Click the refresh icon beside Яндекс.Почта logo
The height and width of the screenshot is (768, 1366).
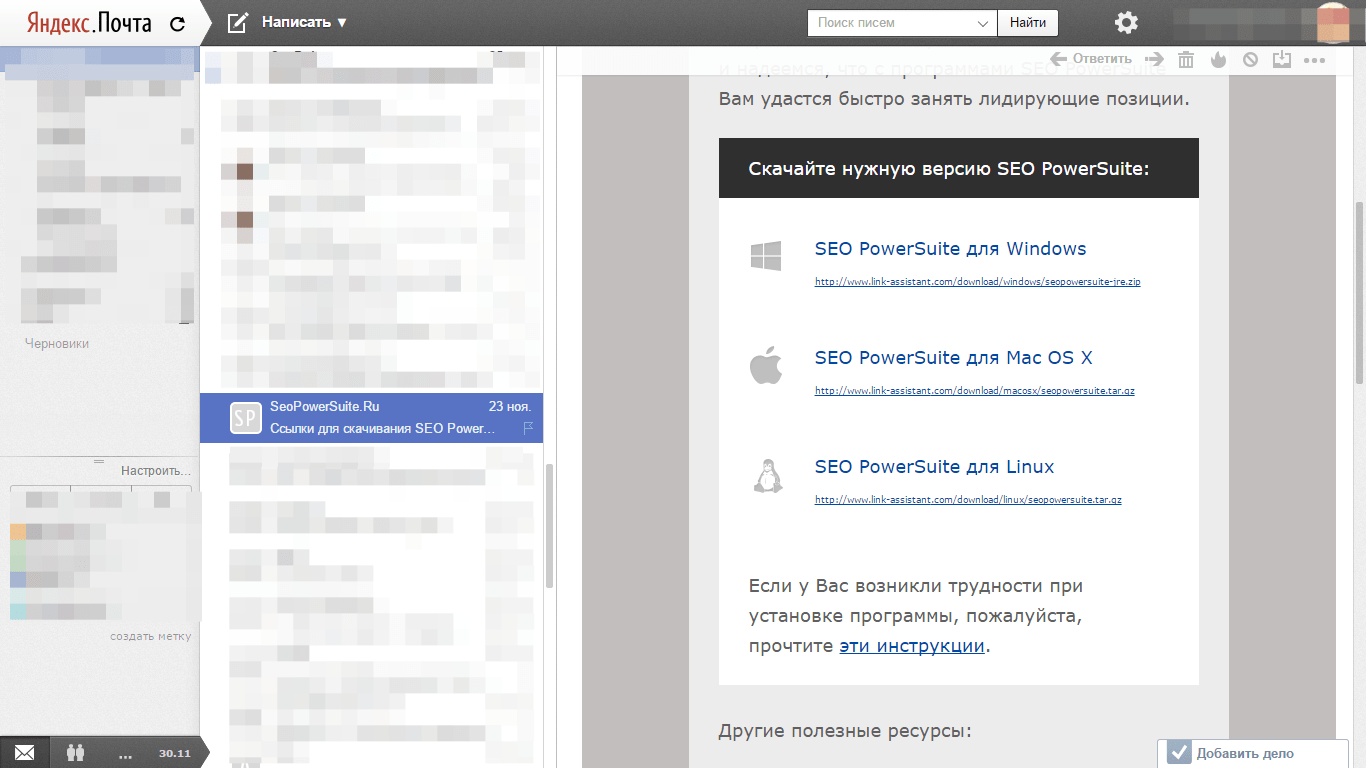pyautogui.click(x=178, y=24)
